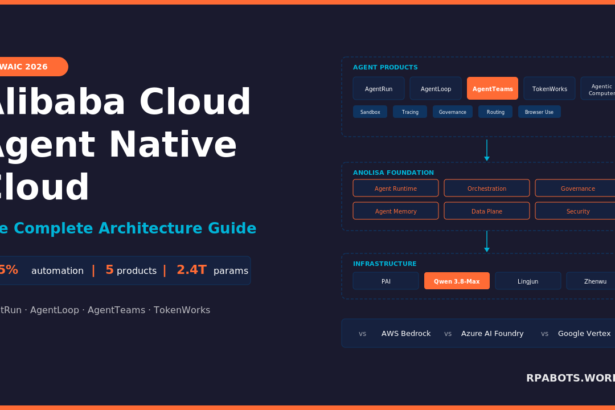Click the WAIC 2026 orange badge
The image size is (615, 410).
point(33,67)
